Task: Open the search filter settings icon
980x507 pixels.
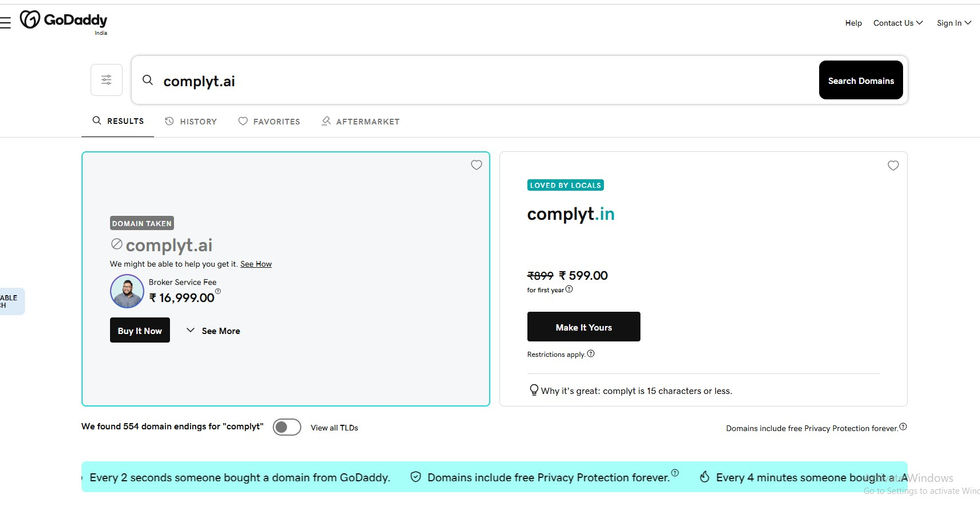Action: coord(106,80)
